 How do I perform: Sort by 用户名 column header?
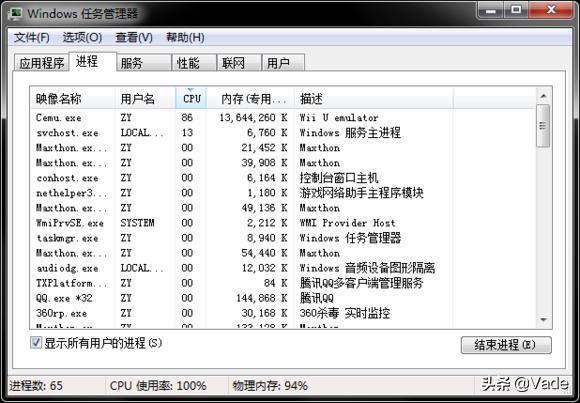pos(145,99)
